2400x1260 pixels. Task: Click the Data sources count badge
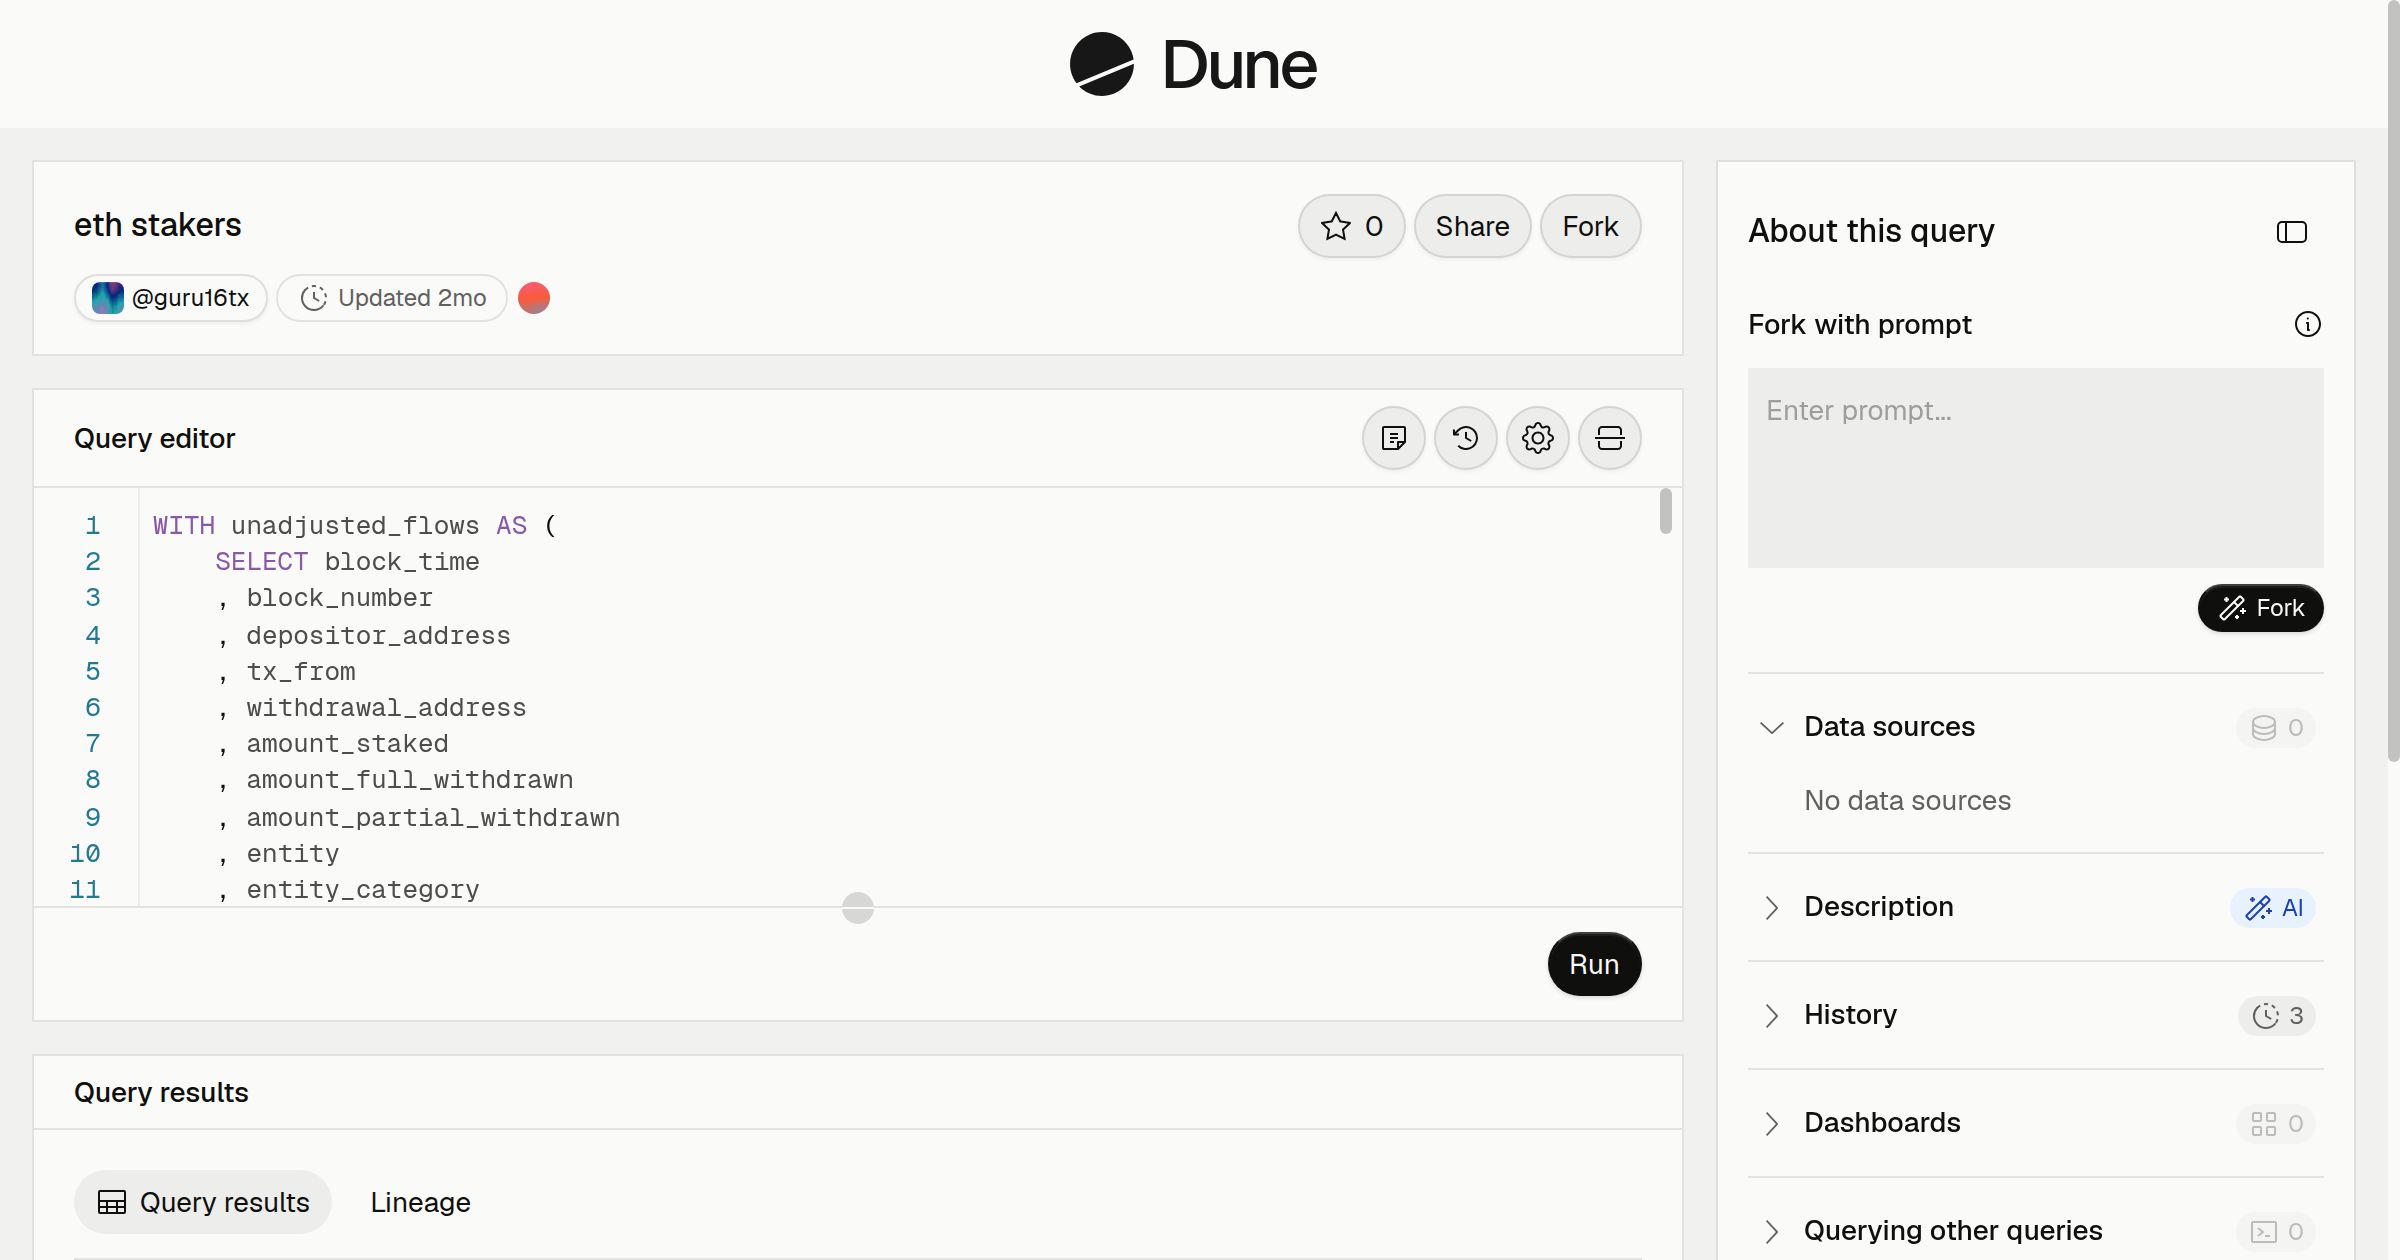pyautogui.click(x=2276, y=727)
